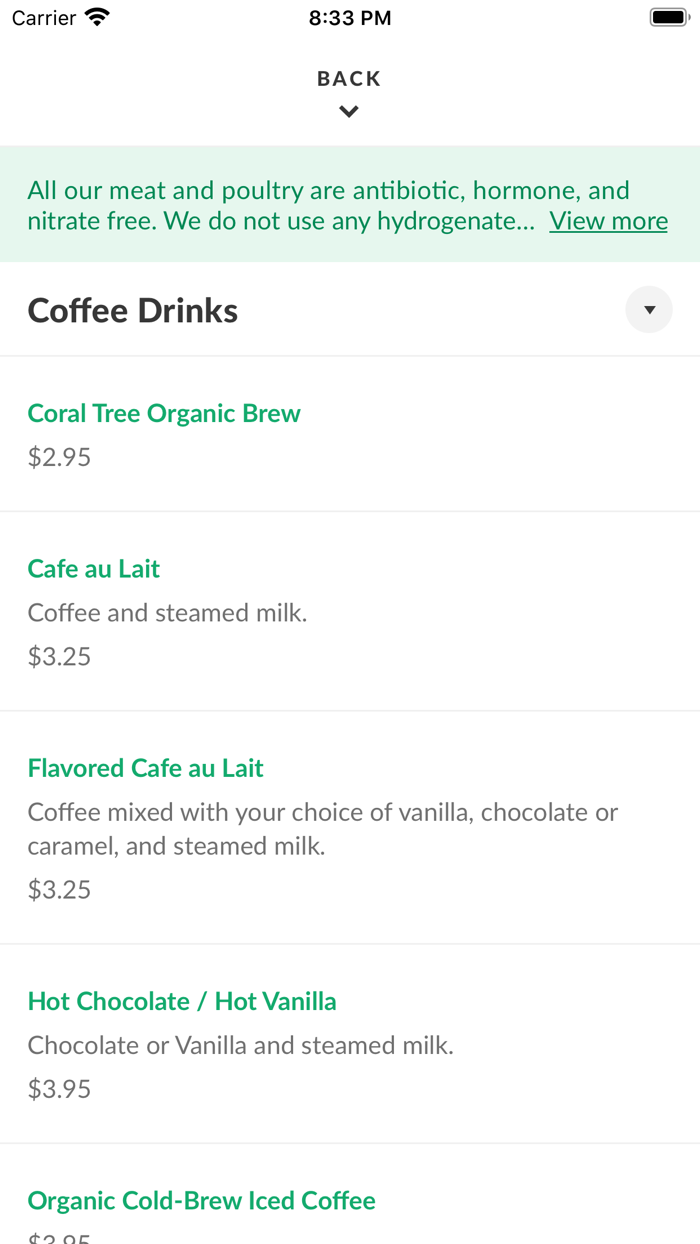Open the View more link
This screenshot has width=700, height=1244.
click(608, 220)
